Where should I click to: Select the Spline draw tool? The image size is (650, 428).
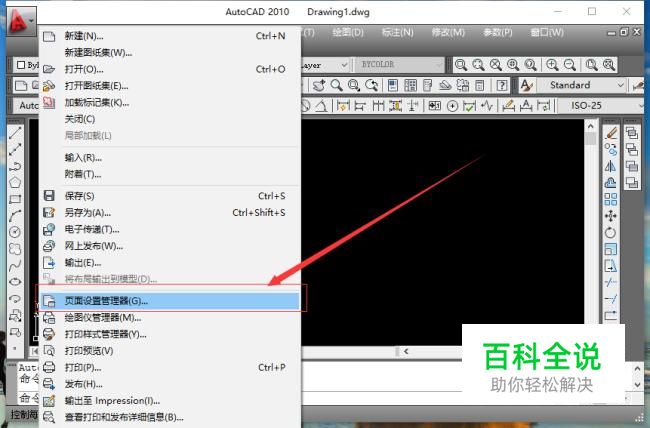15,265
